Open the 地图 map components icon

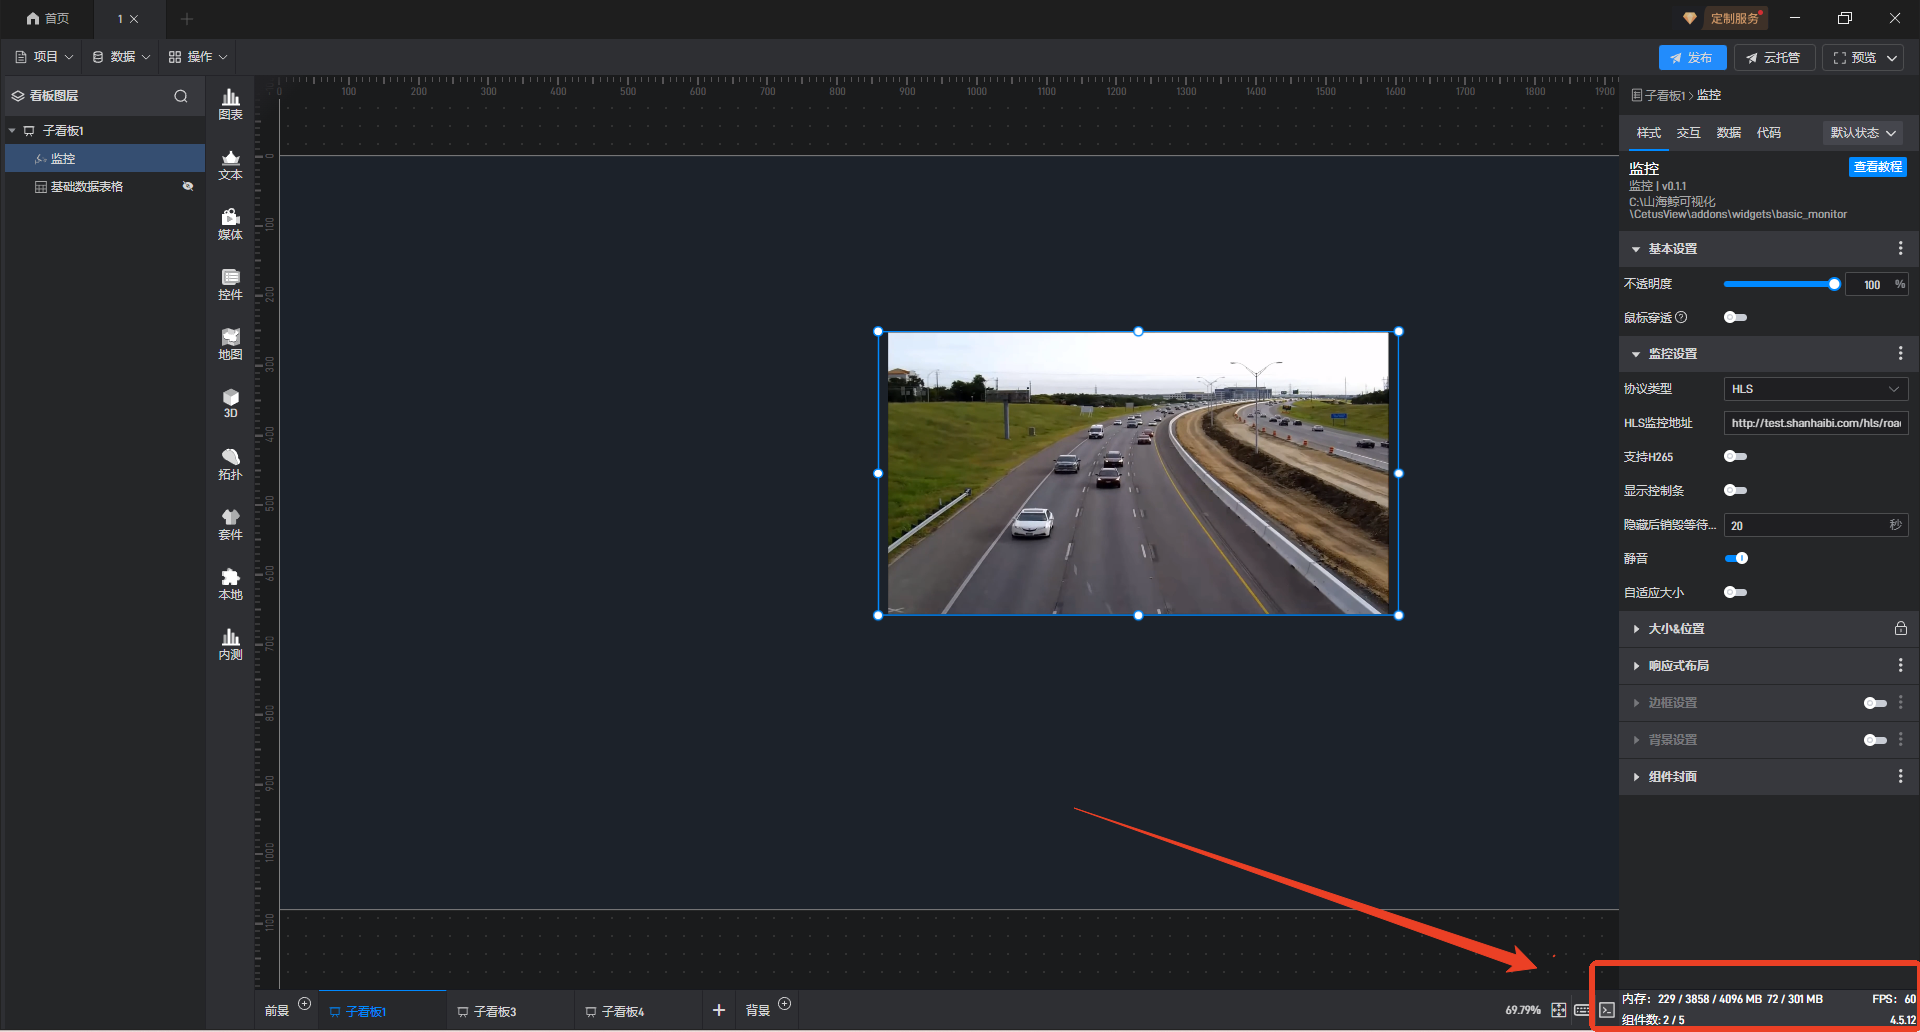coord(230,344)
